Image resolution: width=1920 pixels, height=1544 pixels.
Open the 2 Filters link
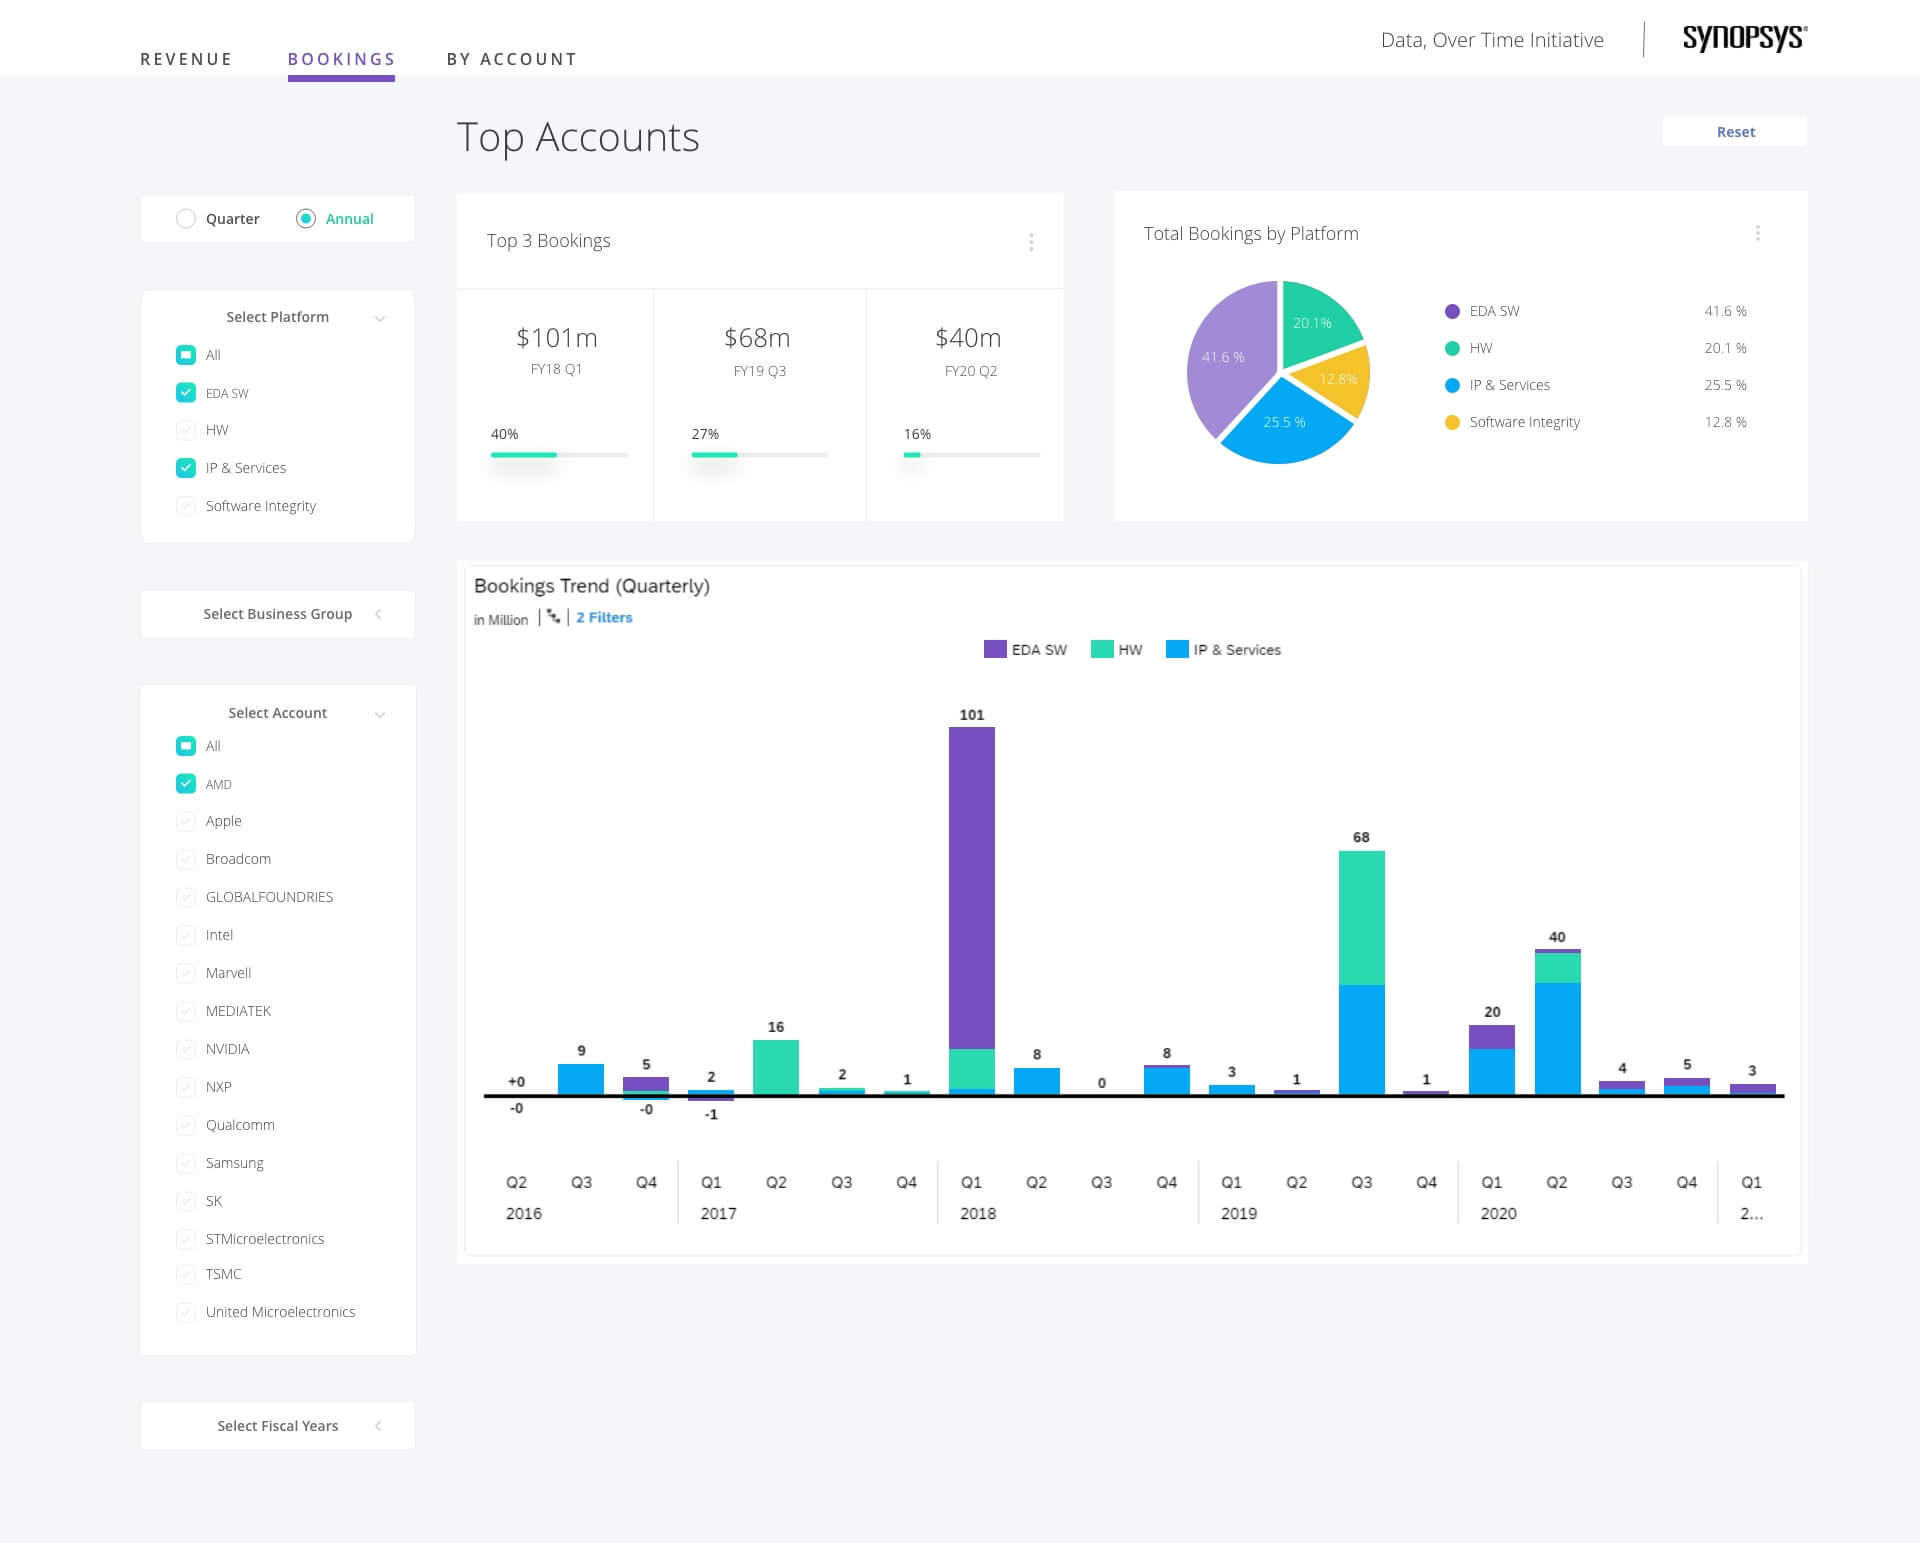click(x=604, y=617)
